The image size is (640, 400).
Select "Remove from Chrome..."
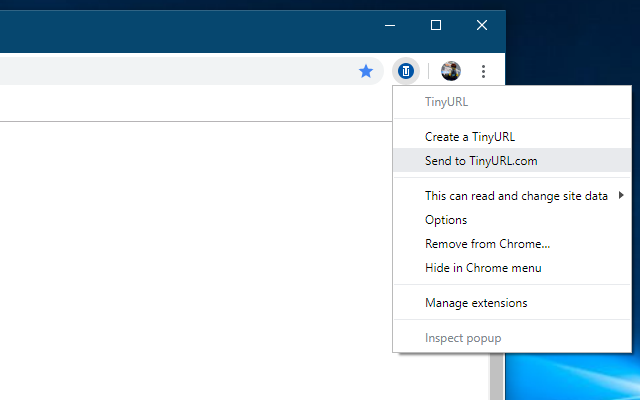[x=512, y=244]
